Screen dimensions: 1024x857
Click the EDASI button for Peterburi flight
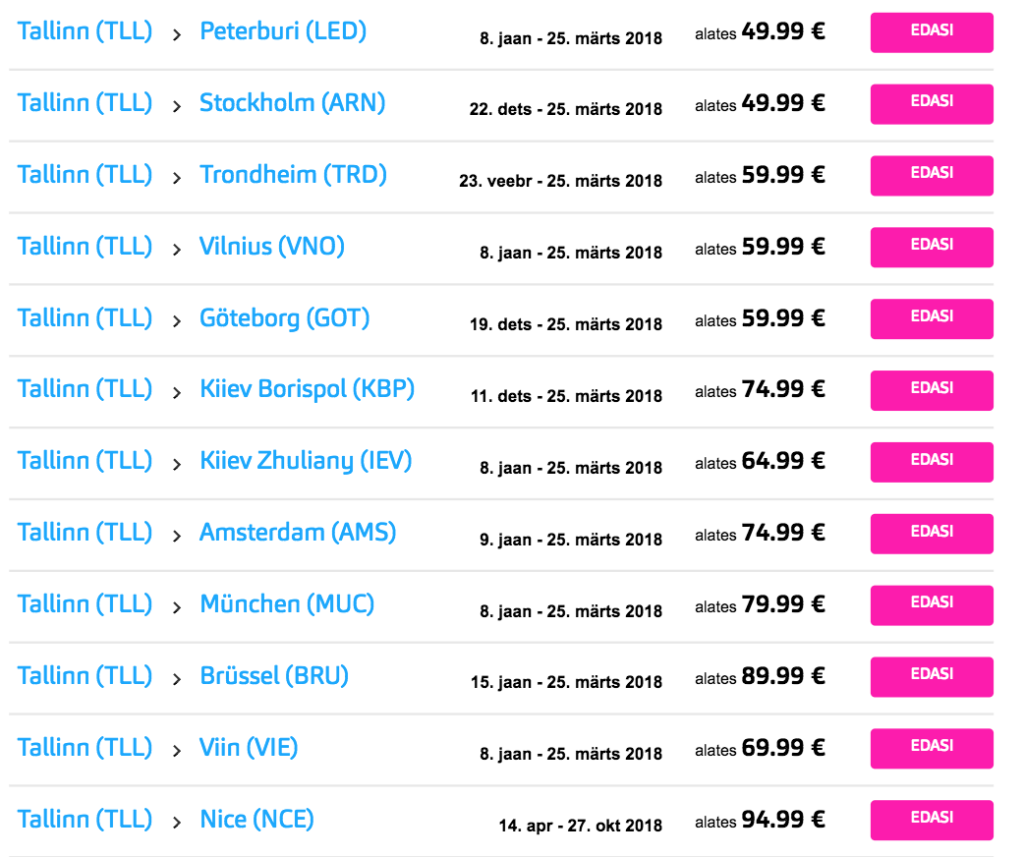[x=931, y=32]
